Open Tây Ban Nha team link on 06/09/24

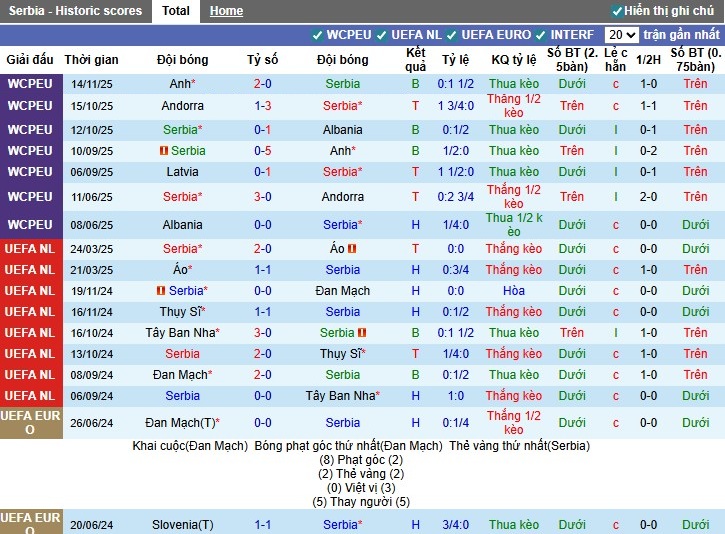tap(340, 396)
